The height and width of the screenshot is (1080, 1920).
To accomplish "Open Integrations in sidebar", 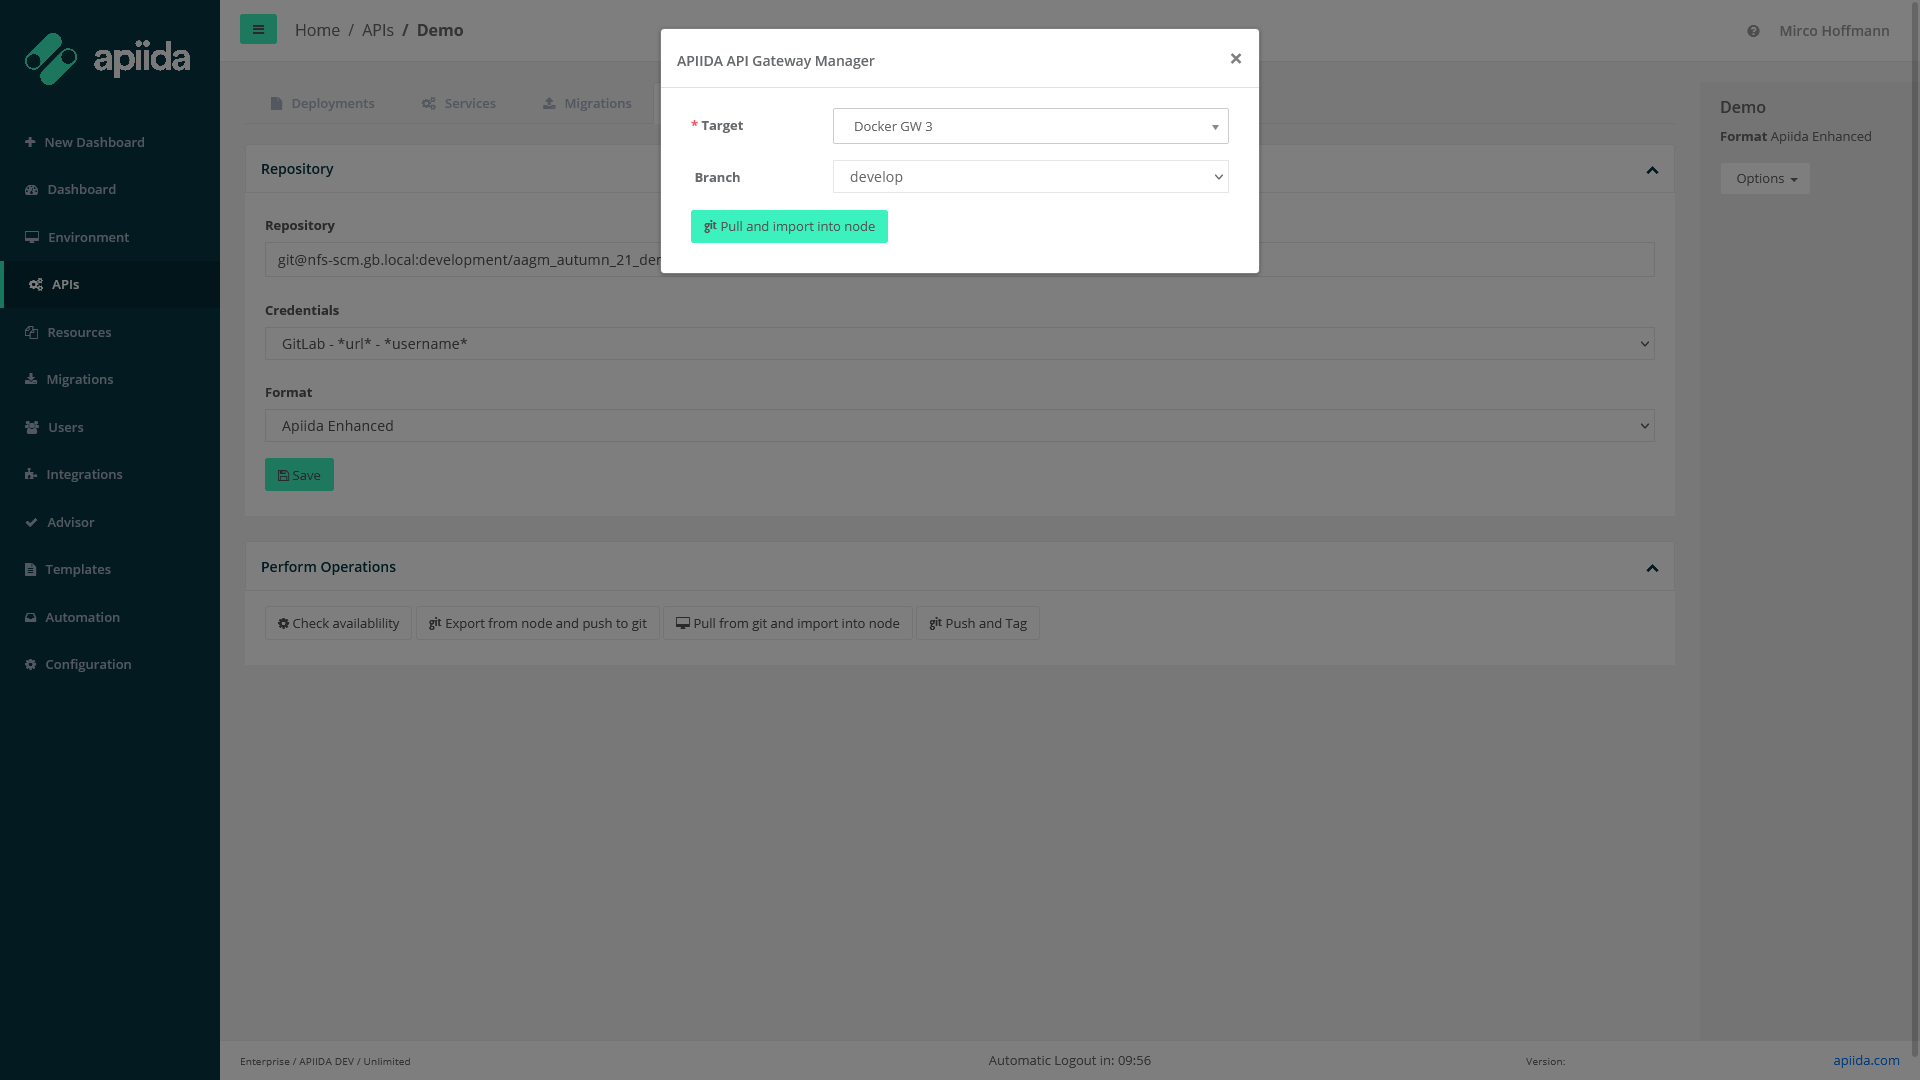I will coord(110,474).
